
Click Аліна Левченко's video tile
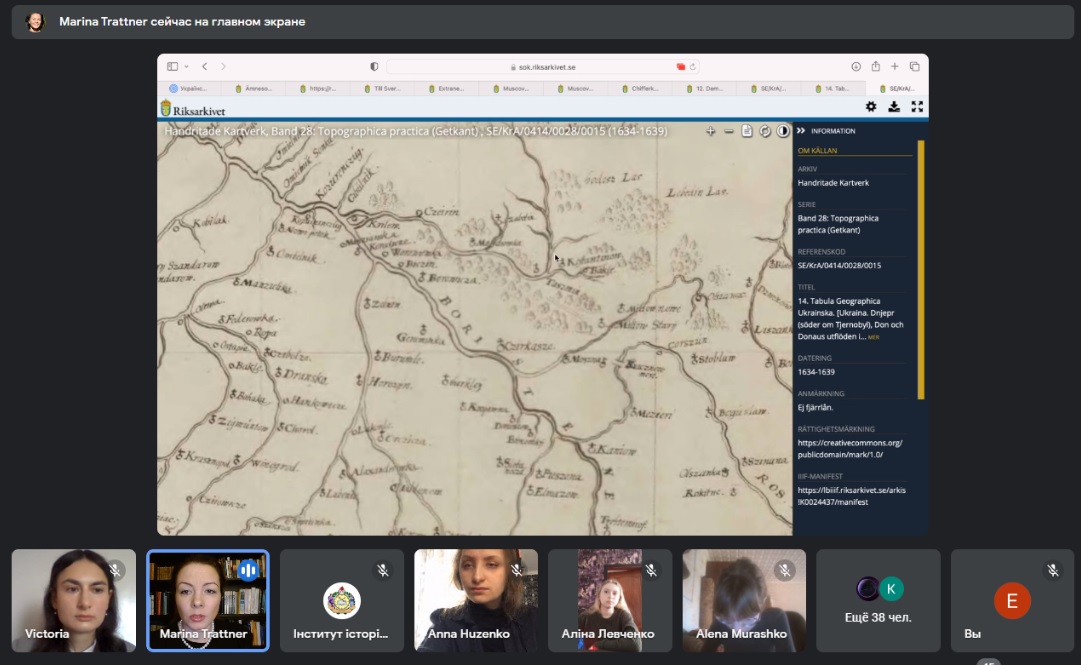610,600
